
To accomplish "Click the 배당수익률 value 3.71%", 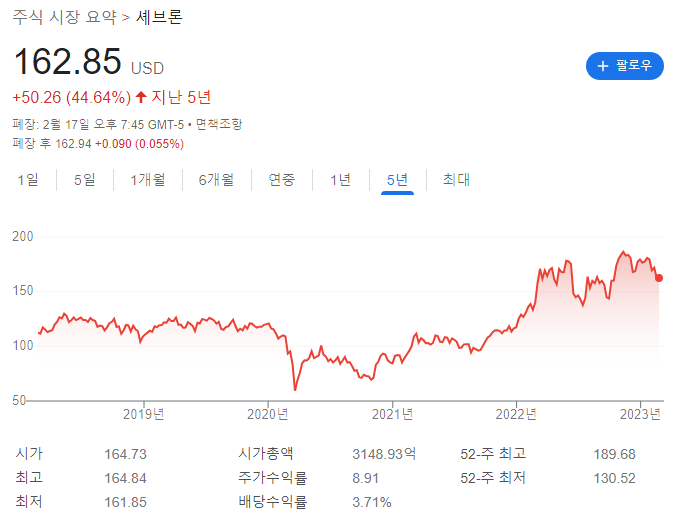I will click(372, 502).
